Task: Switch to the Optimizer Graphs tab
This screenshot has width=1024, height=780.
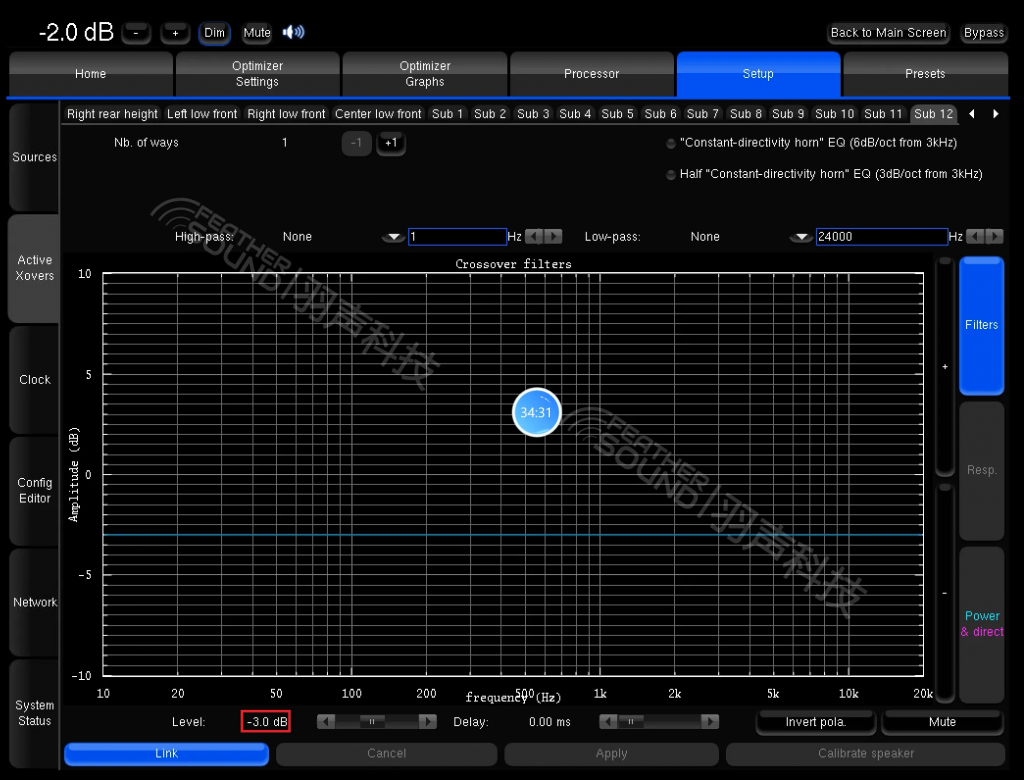Action: 425,74
